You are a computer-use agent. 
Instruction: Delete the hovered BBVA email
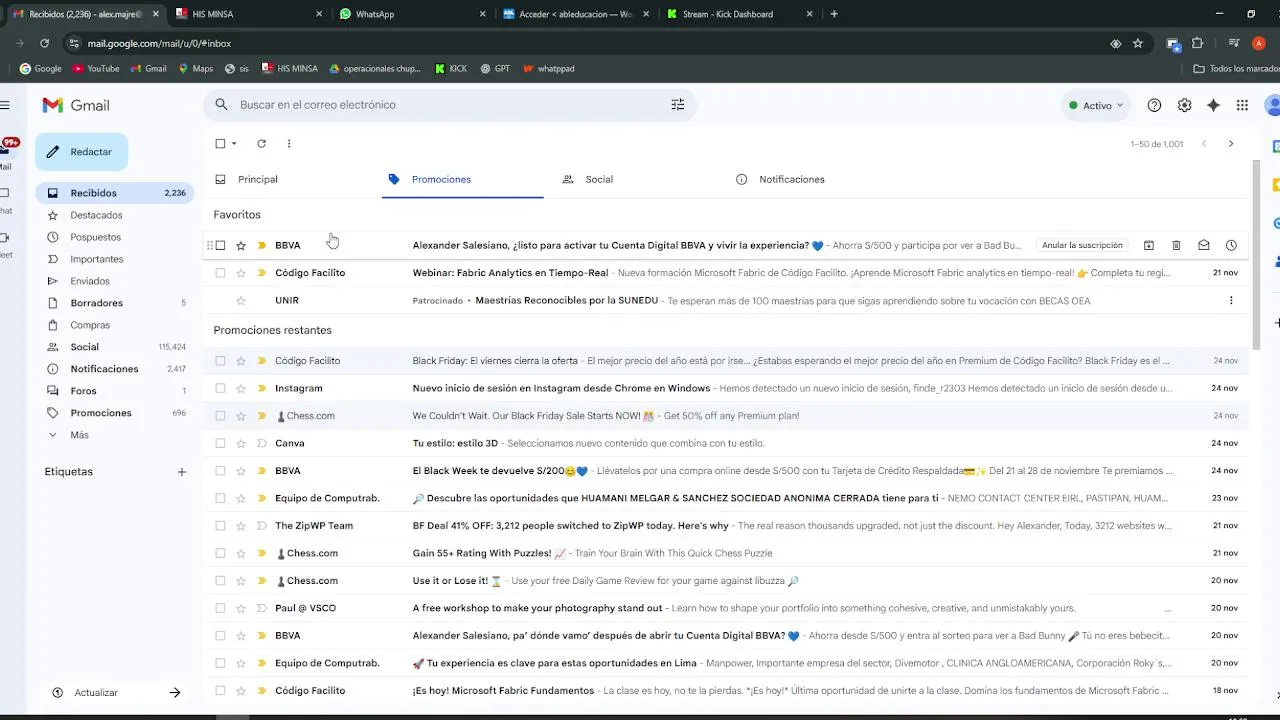click(1176, 245)
